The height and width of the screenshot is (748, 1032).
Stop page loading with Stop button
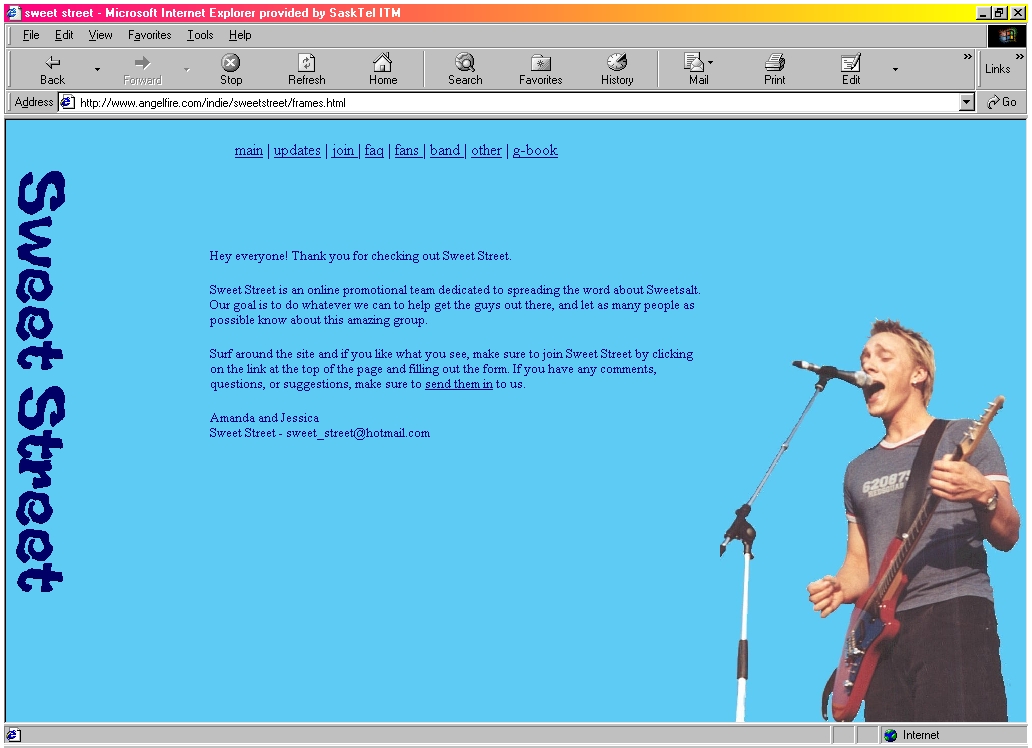231,69
